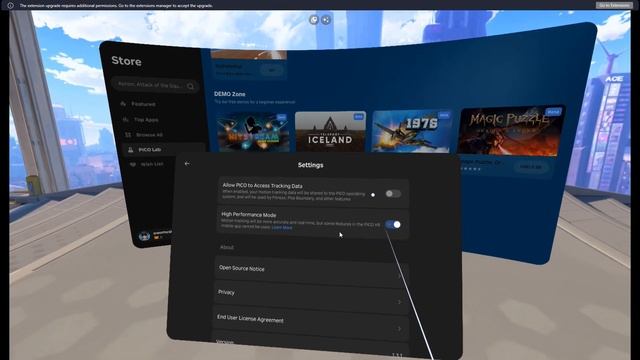Screen dimensions: 640x360
Task: Select Browse All in the Store sidebar
Action: click(x=149, y=135)
